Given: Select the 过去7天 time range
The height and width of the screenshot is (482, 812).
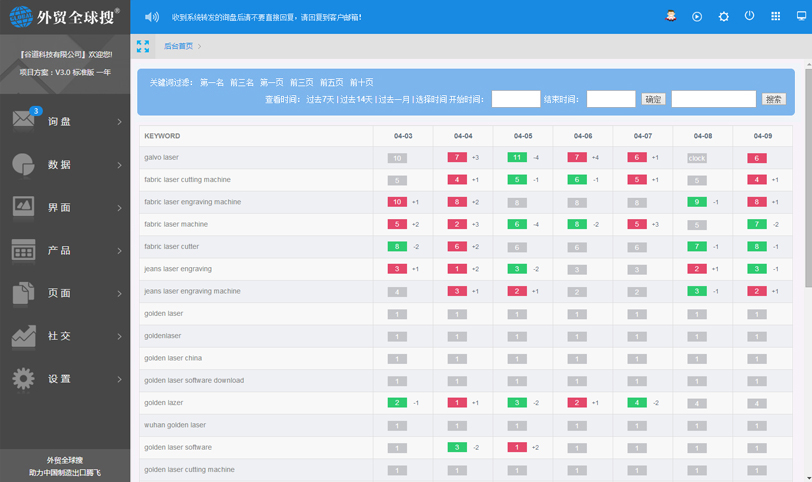Looking at the screenshot, I should point(321,99).
